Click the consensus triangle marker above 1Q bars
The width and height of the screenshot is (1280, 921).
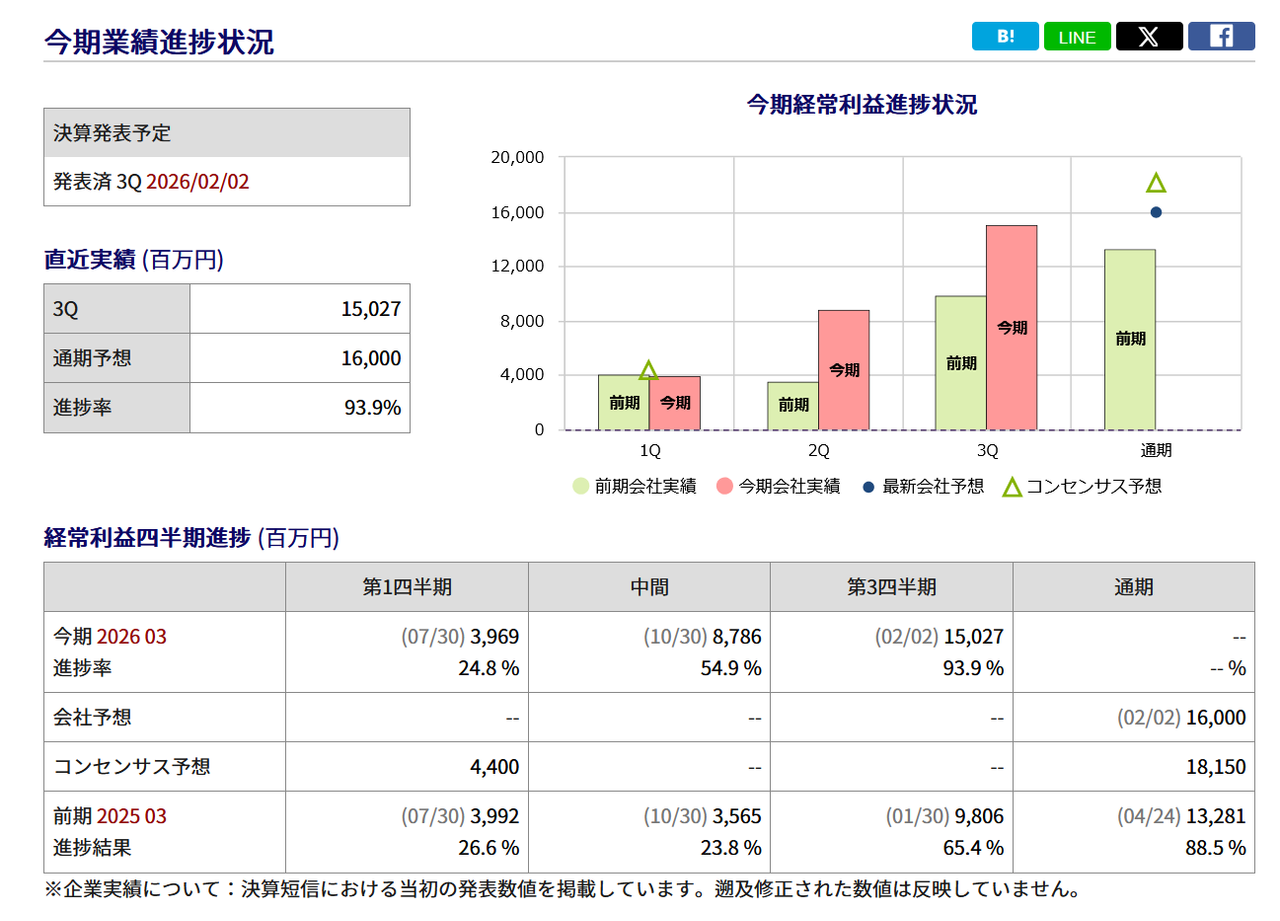(648, 371)
